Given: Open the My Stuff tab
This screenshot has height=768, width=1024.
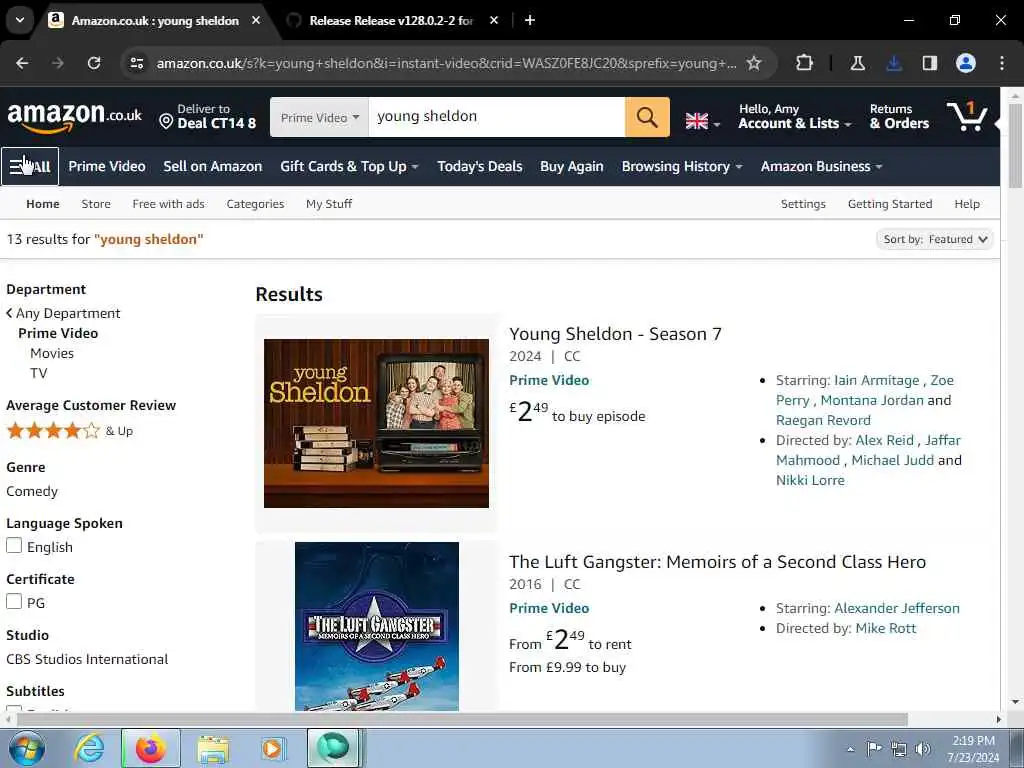Looking at the screenshot, I should (x=329, y=204).
